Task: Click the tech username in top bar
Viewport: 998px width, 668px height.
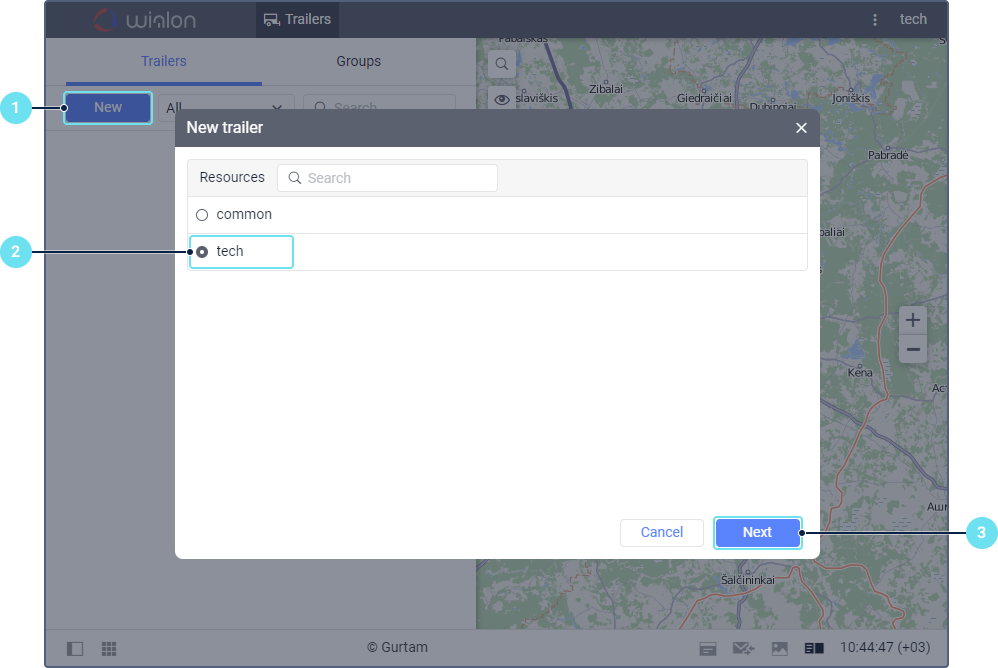Action: click(913, 20)
